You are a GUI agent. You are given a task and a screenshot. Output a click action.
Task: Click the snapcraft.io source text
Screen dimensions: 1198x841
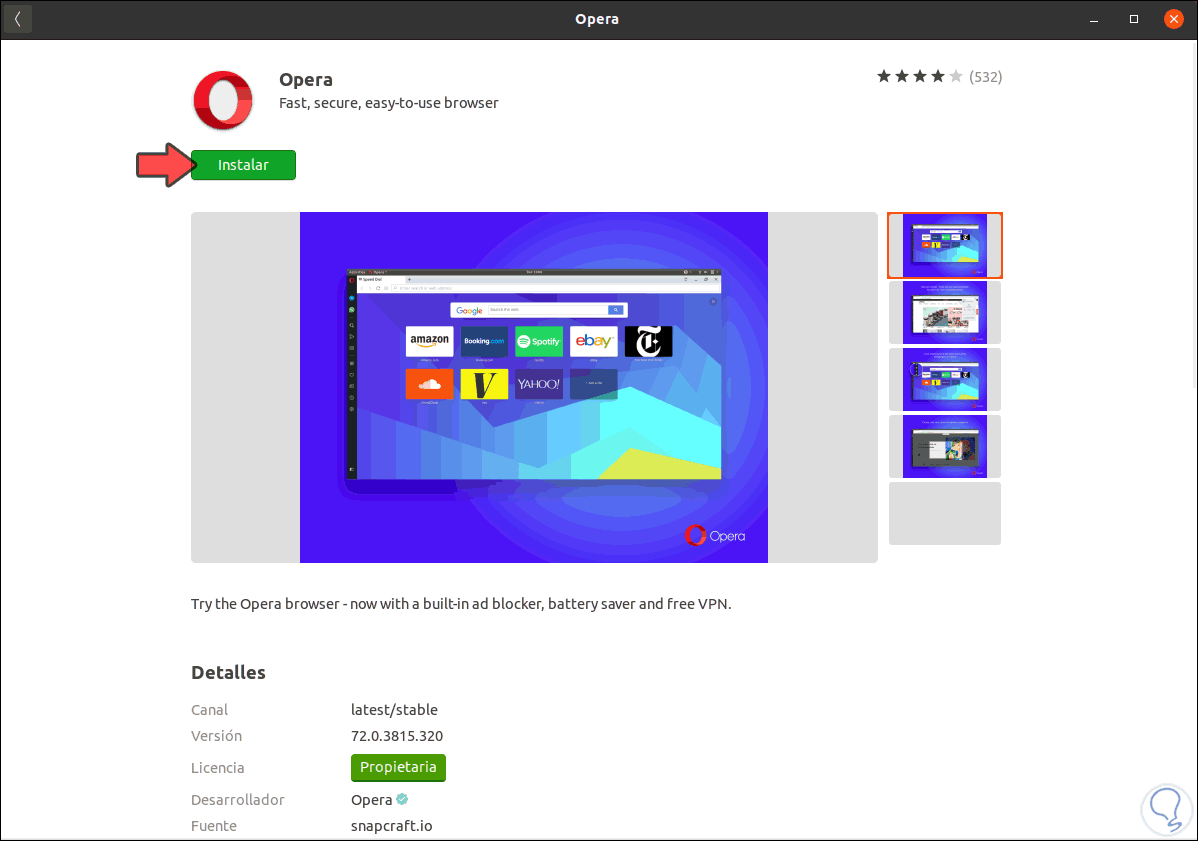tap(391, 826)
